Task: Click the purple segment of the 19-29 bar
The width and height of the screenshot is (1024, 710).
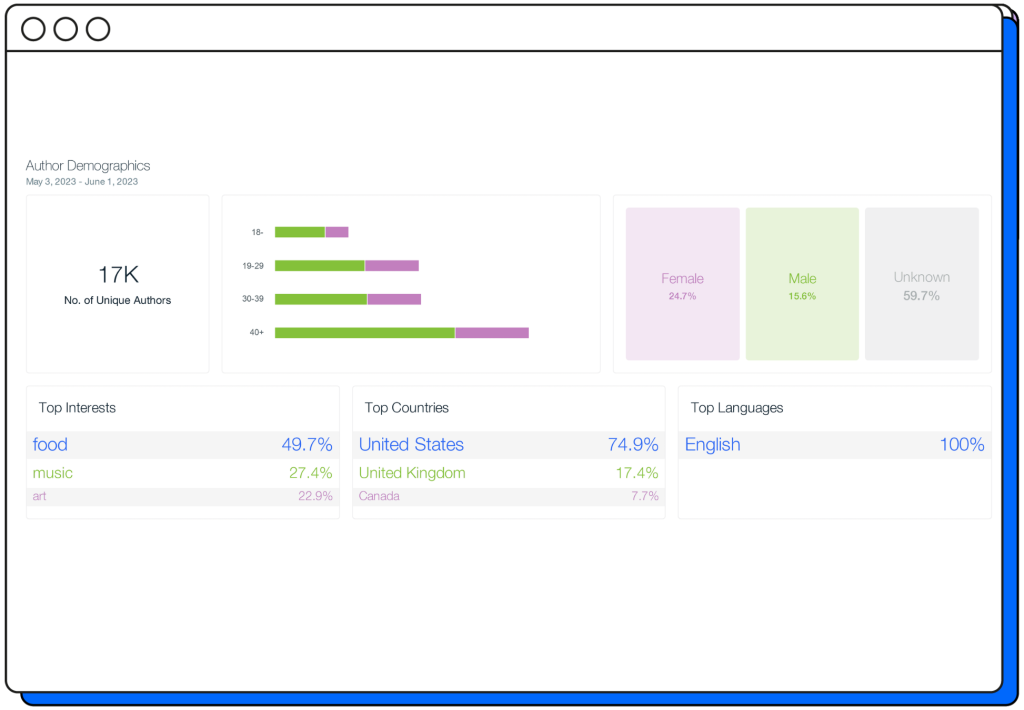Action: (392, 266)
